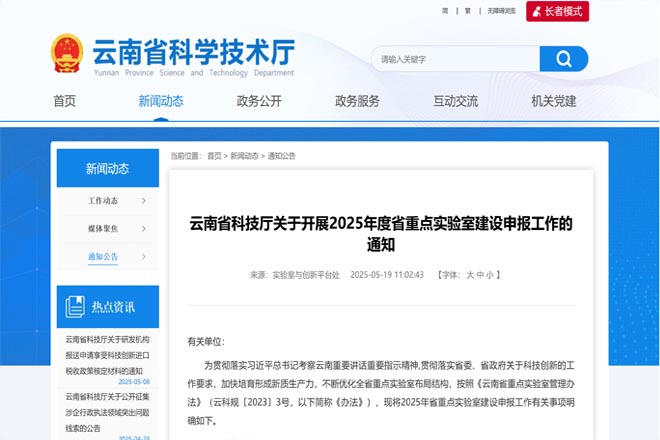Open the 政务公开 navigation tab

[259, 101]
